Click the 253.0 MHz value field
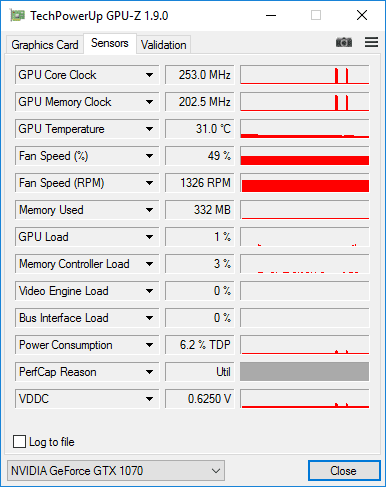The image size is (386, 487). pos(200,75)
